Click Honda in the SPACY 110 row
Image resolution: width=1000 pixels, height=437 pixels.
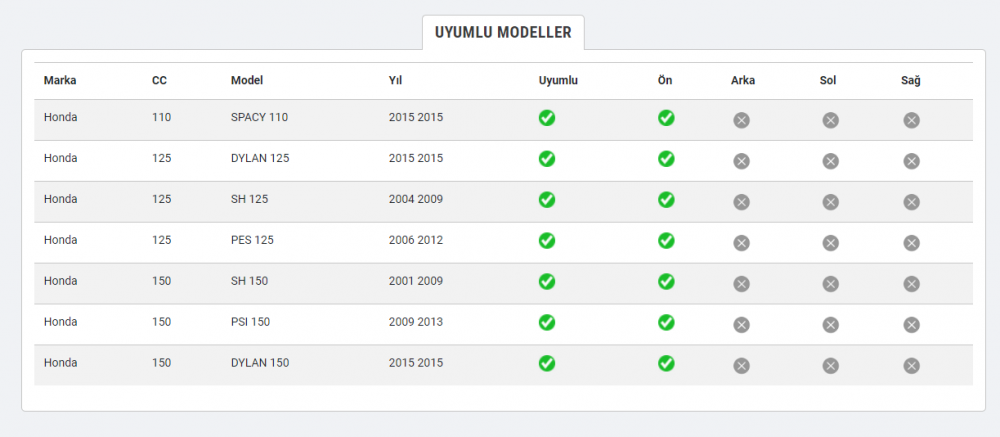tap(61, 117)
